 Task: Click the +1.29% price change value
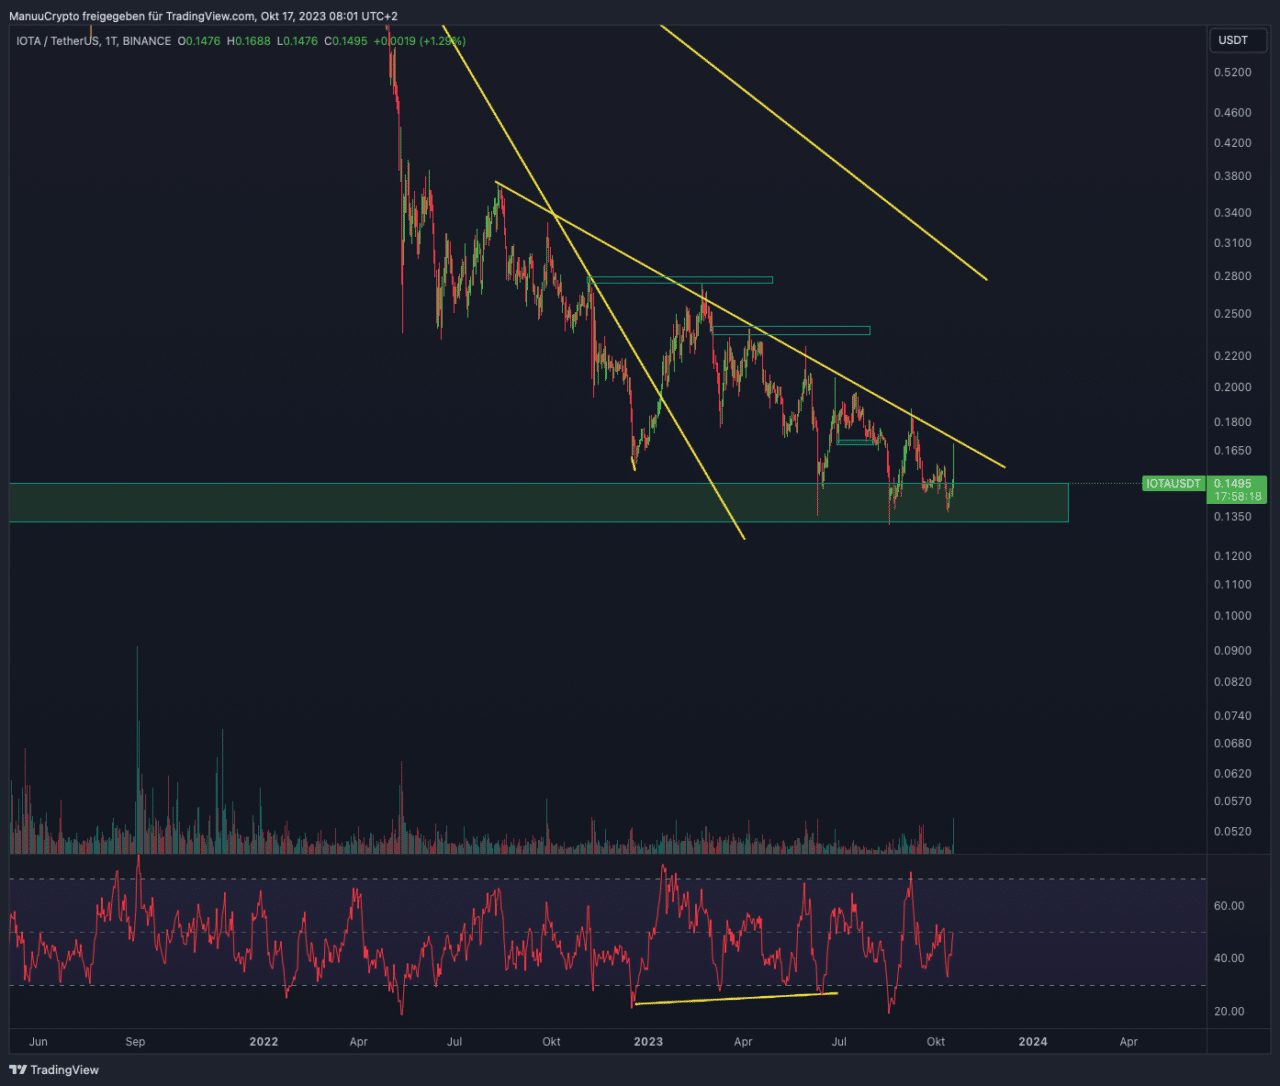tap(443, 41)
